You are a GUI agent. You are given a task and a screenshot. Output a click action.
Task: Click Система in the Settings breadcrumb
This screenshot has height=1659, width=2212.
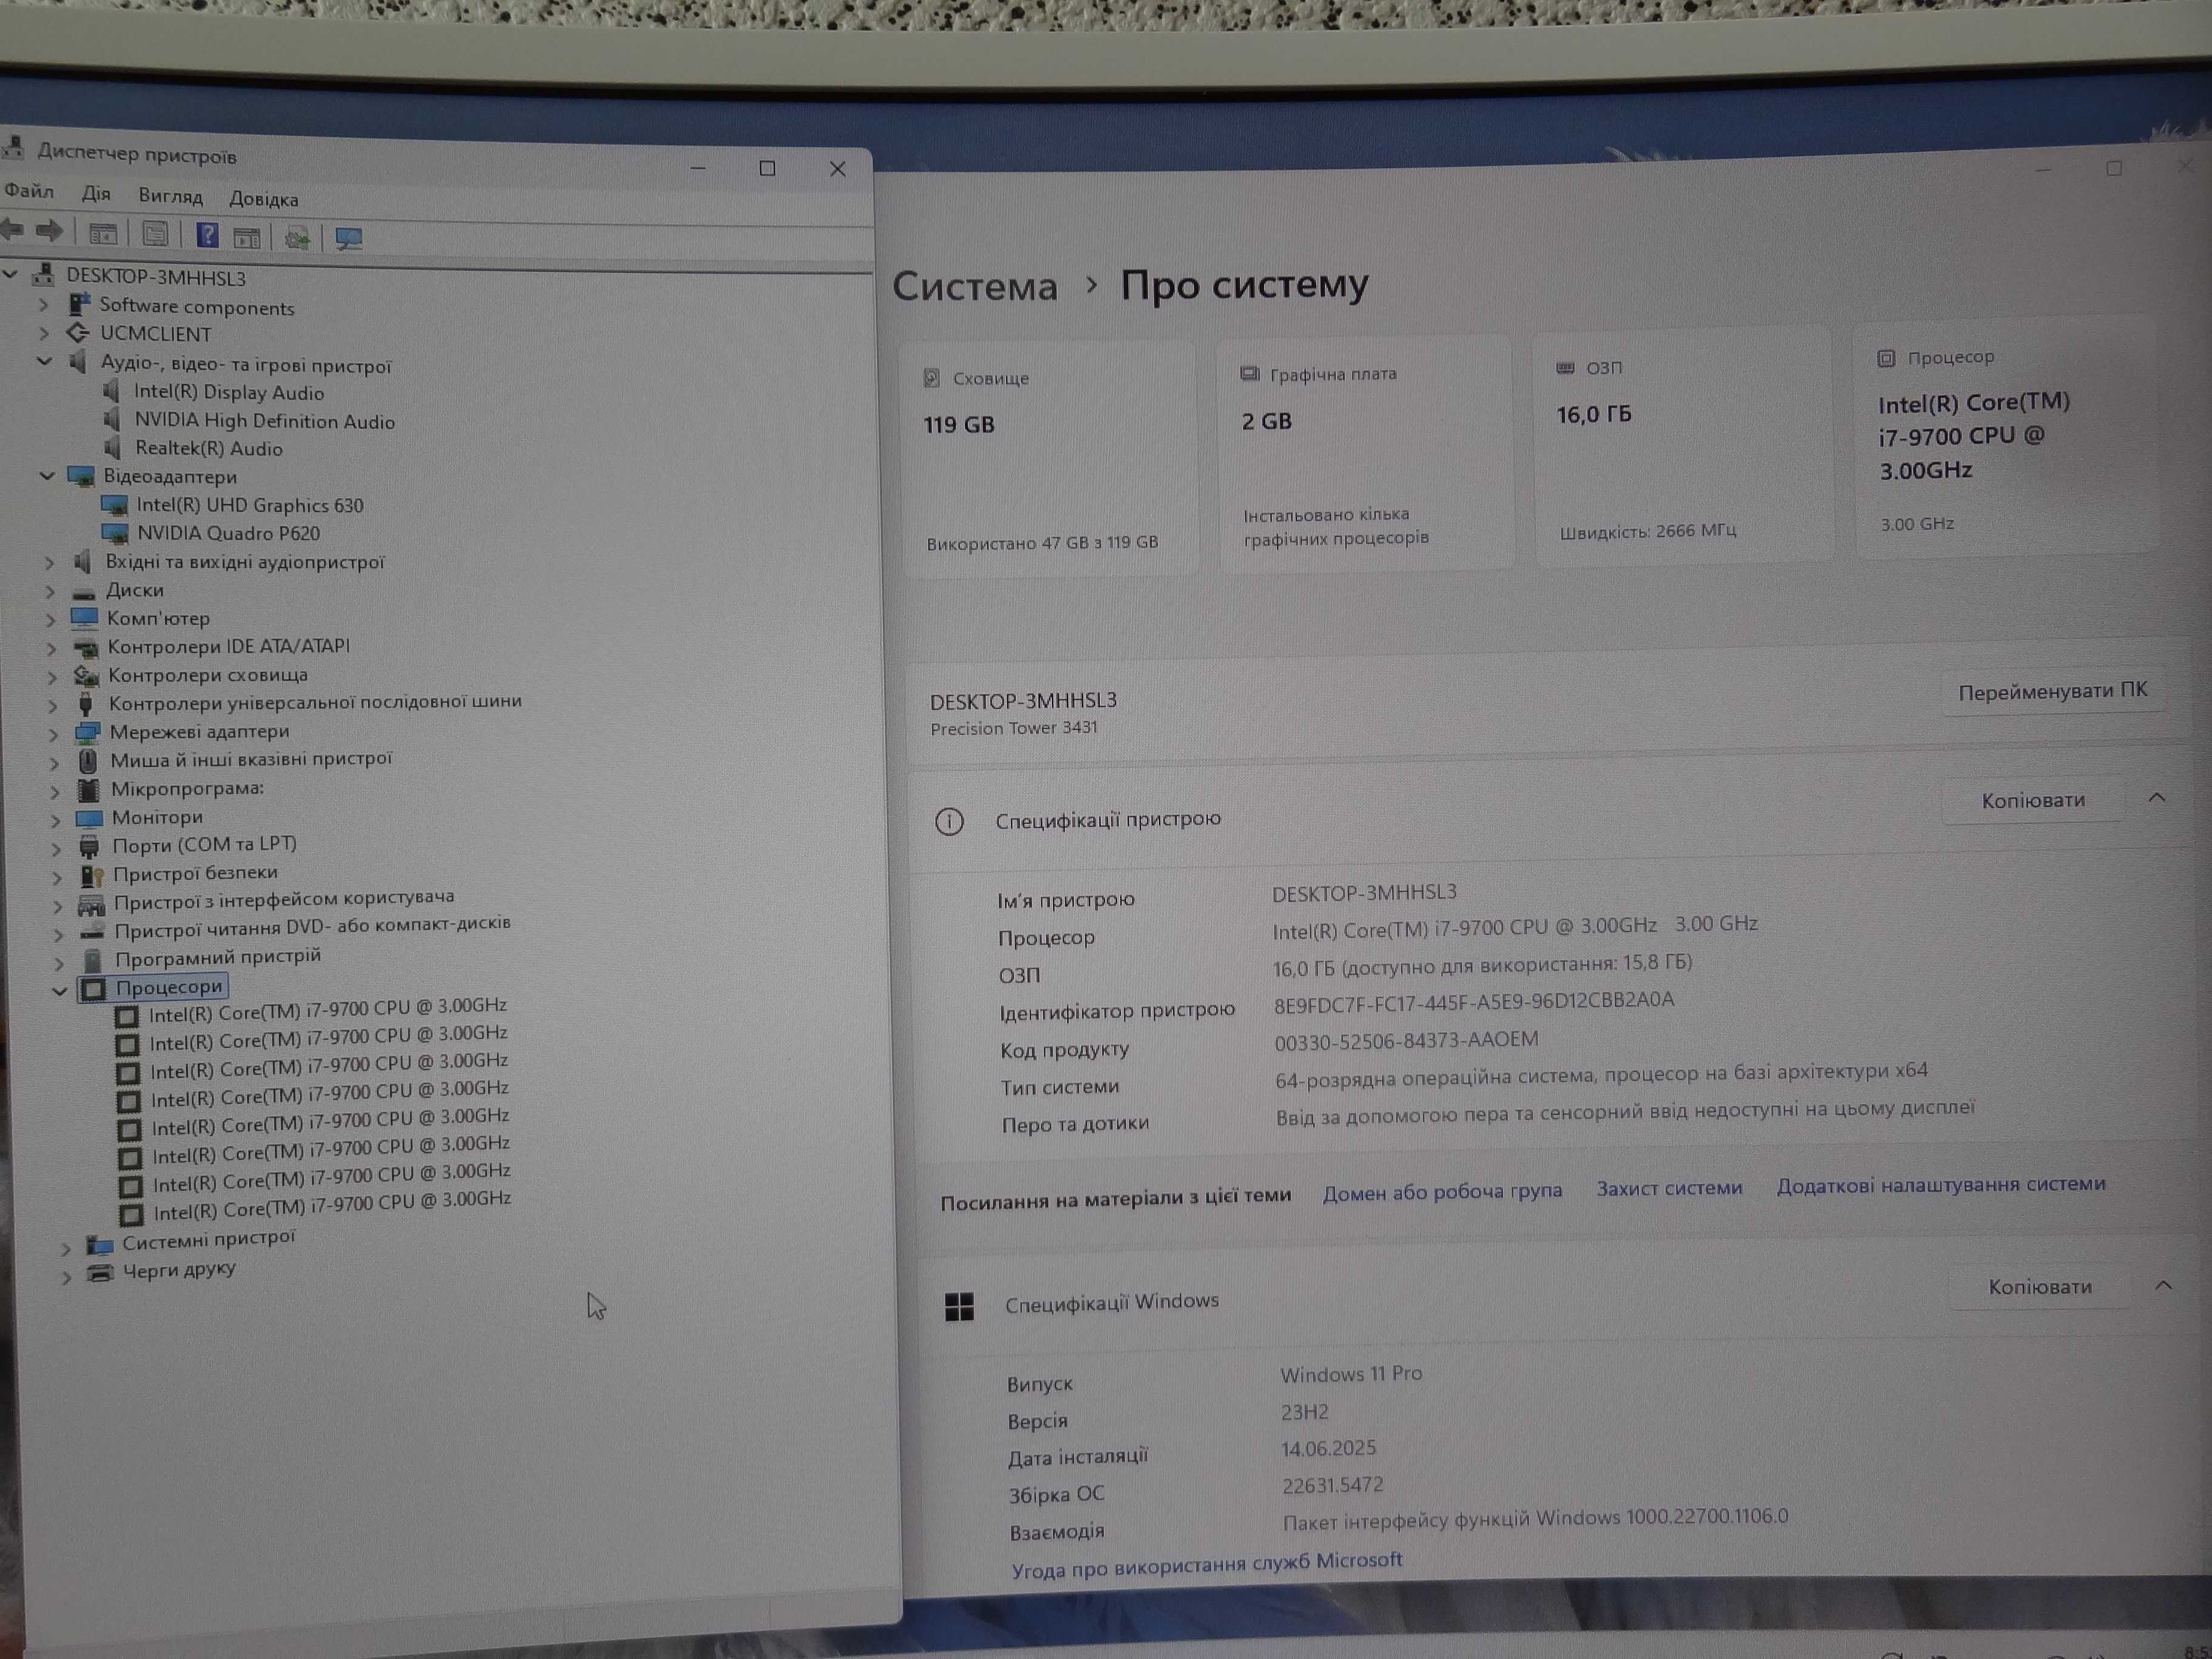[x=975, y=287]
